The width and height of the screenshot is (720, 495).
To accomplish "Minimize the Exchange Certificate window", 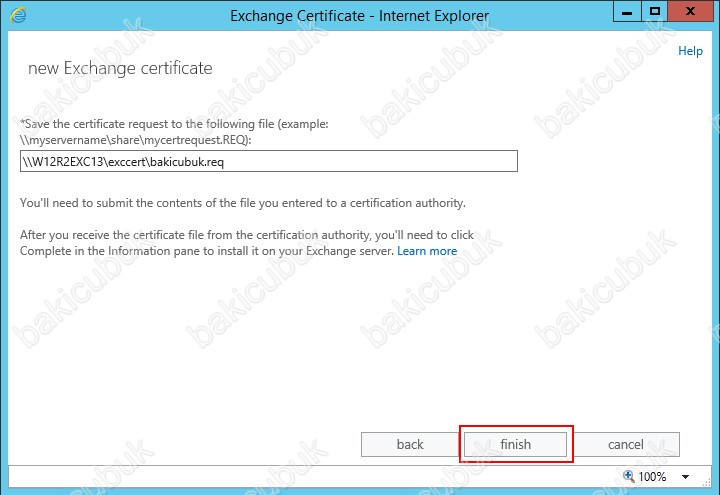I will [627, 12].
